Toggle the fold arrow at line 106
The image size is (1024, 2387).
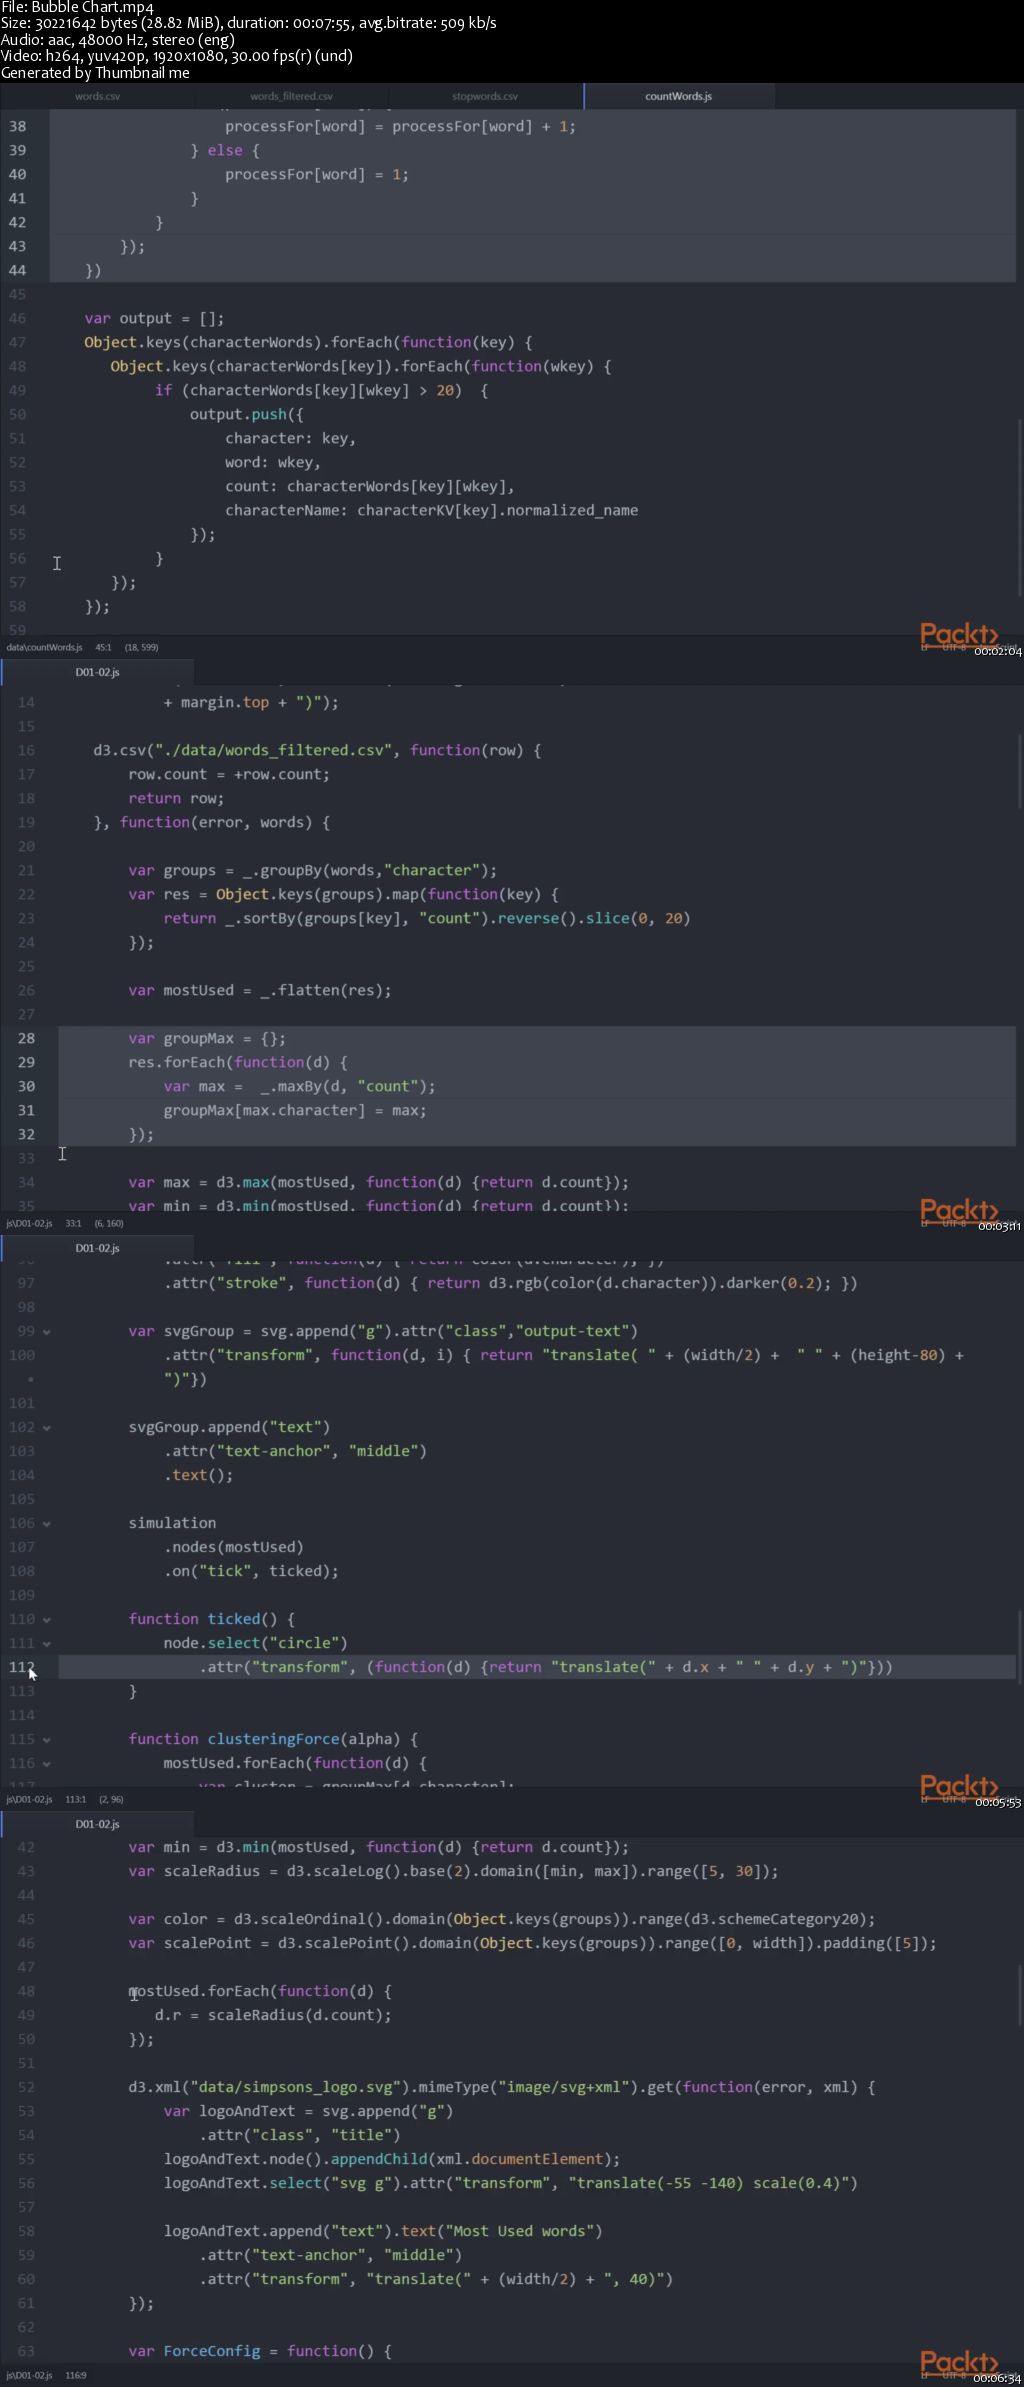click(46, 1524)
